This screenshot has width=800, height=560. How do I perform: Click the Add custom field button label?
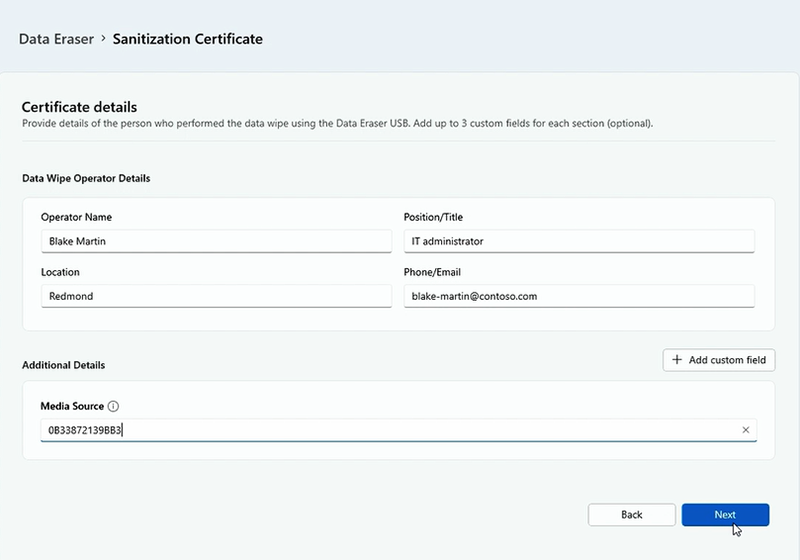pyautogui.click(x=728, y=360)
